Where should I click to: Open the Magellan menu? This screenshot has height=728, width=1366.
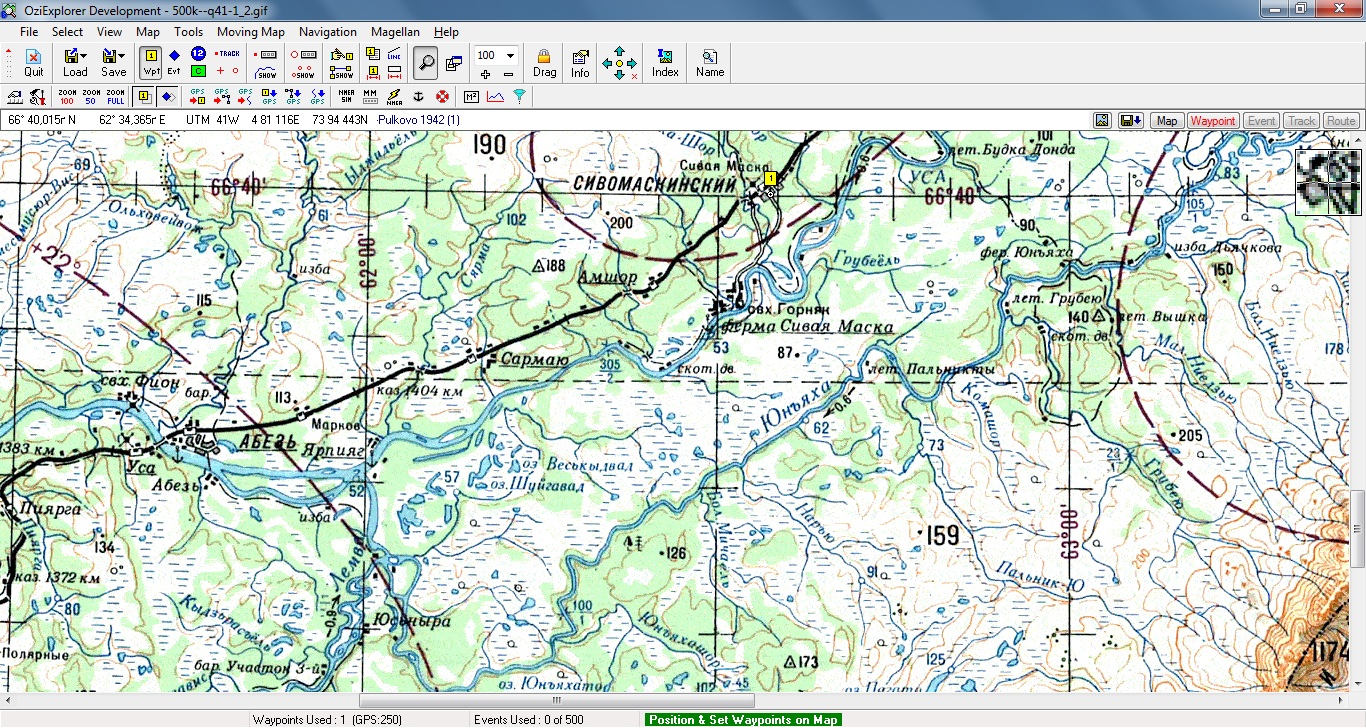[395, 32]
